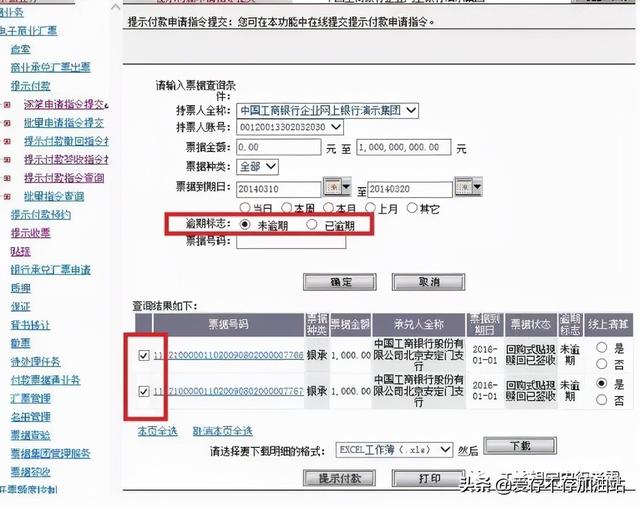Open the EXCEL工作簿 download format dropdown

pyautogui.click(x=394, y=450)
